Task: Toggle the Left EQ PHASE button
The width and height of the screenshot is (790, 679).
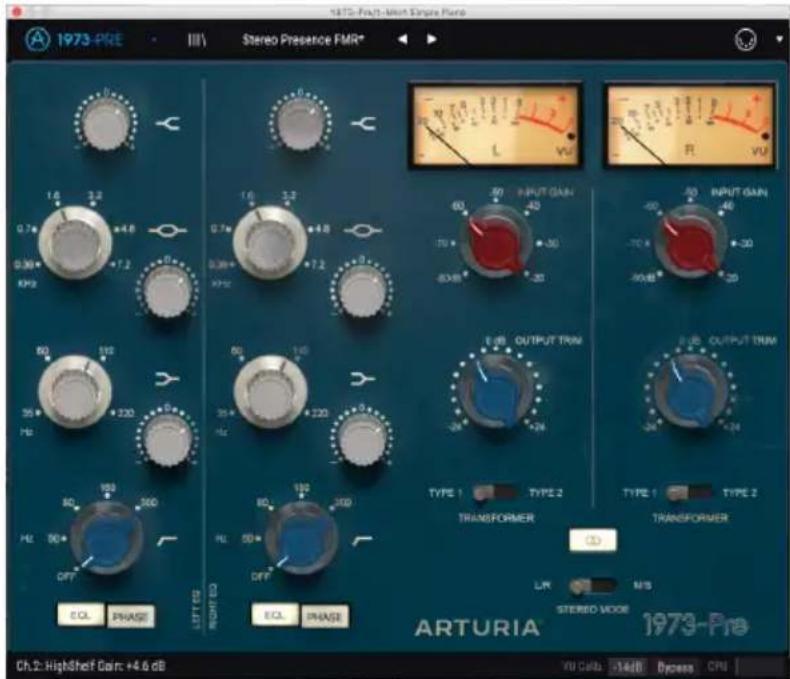Action: point(130,617)
